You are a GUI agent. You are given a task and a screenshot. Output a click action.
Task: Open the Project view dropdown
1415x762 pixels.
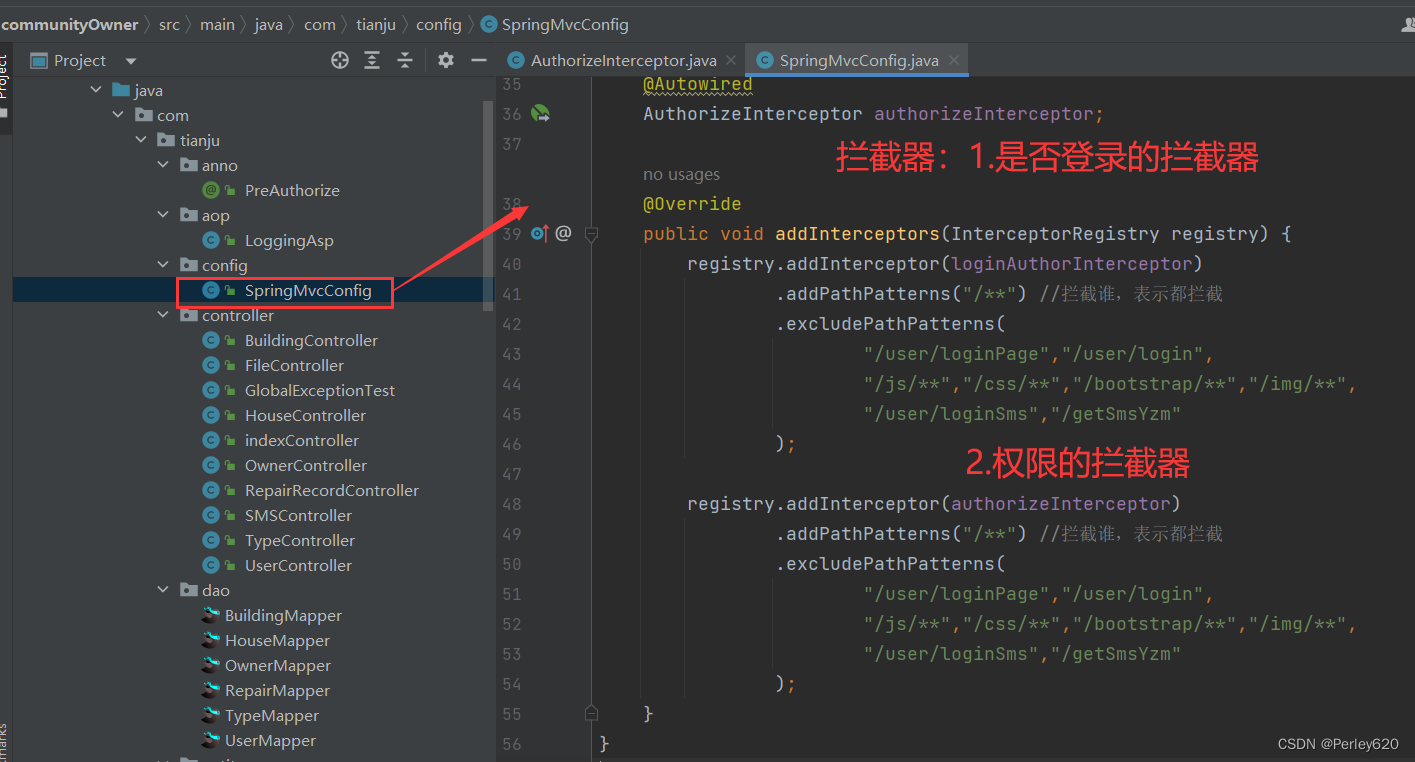(131, 61)
